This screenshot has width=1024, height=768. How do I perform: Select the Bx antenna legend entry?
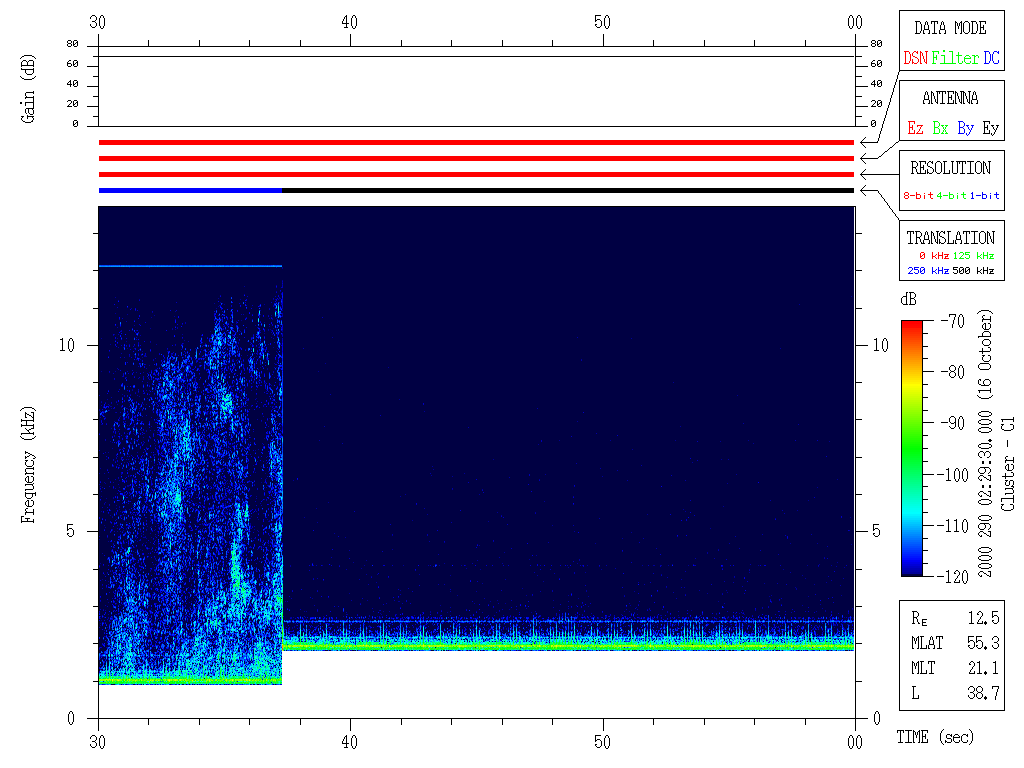(x=940, y=129)
